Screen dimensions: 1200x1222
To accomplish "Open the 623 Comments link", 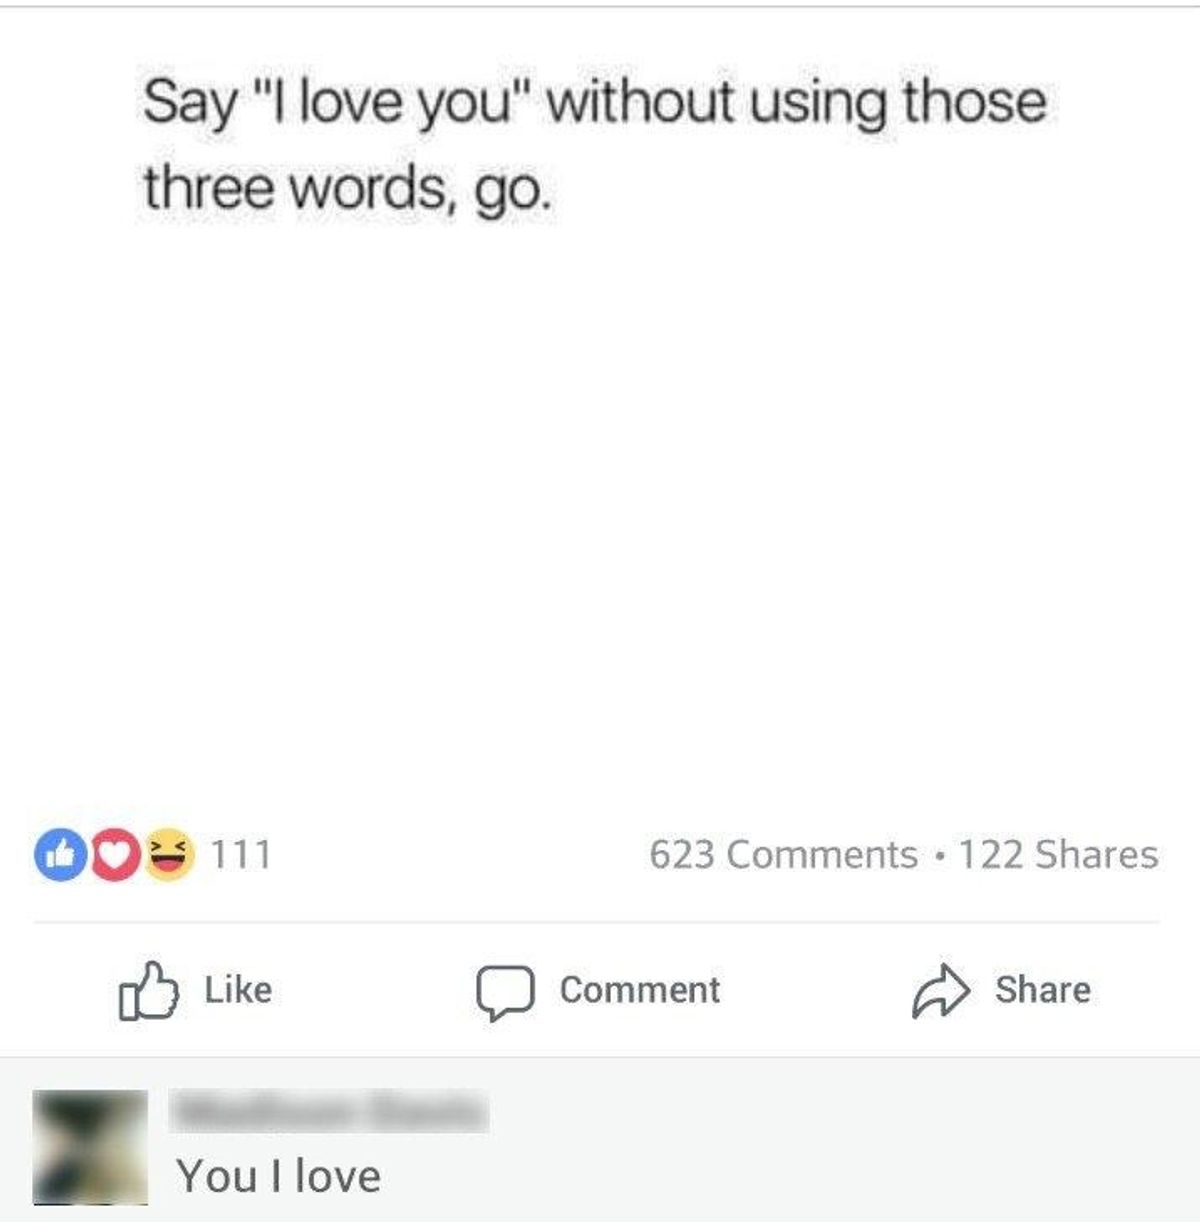I will [x=783, y=855].
